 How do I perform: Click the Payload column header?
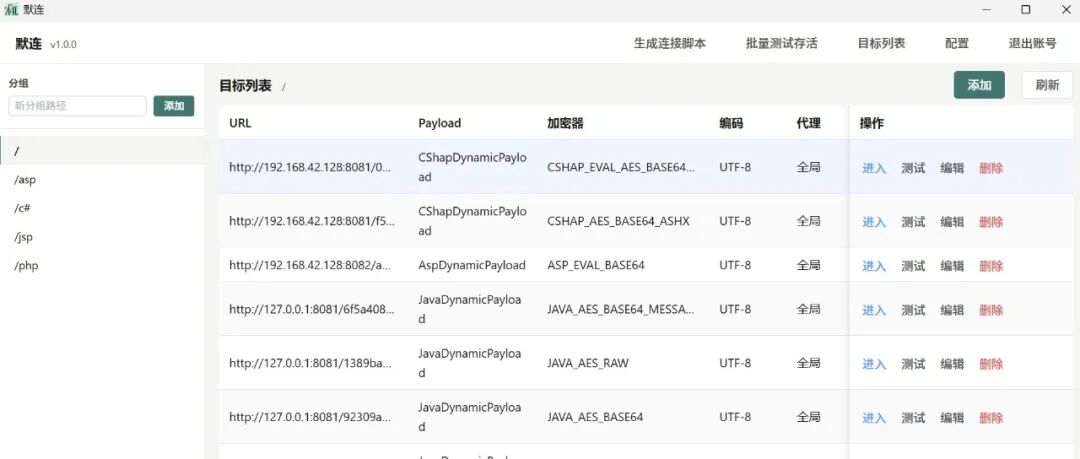pyautogui.click(x=439, y=123)
